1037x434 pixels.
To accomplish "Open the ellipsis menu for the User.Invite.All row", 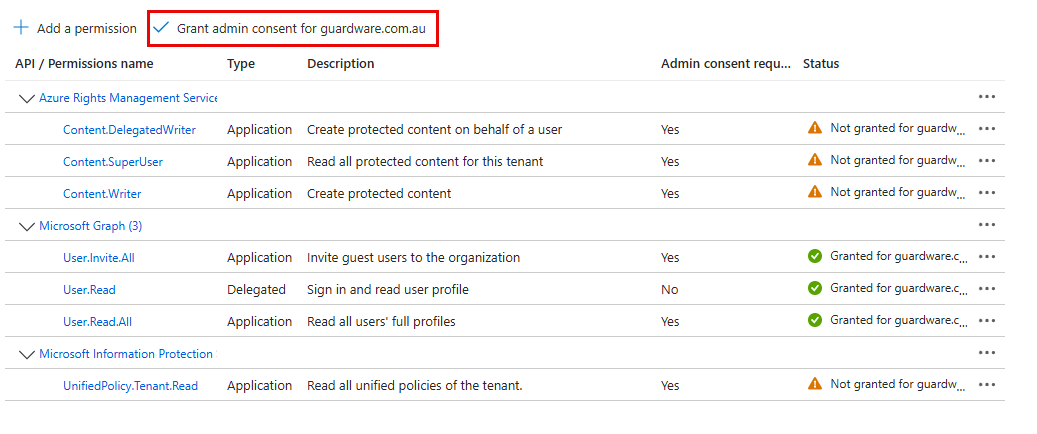I will [987, 257].
